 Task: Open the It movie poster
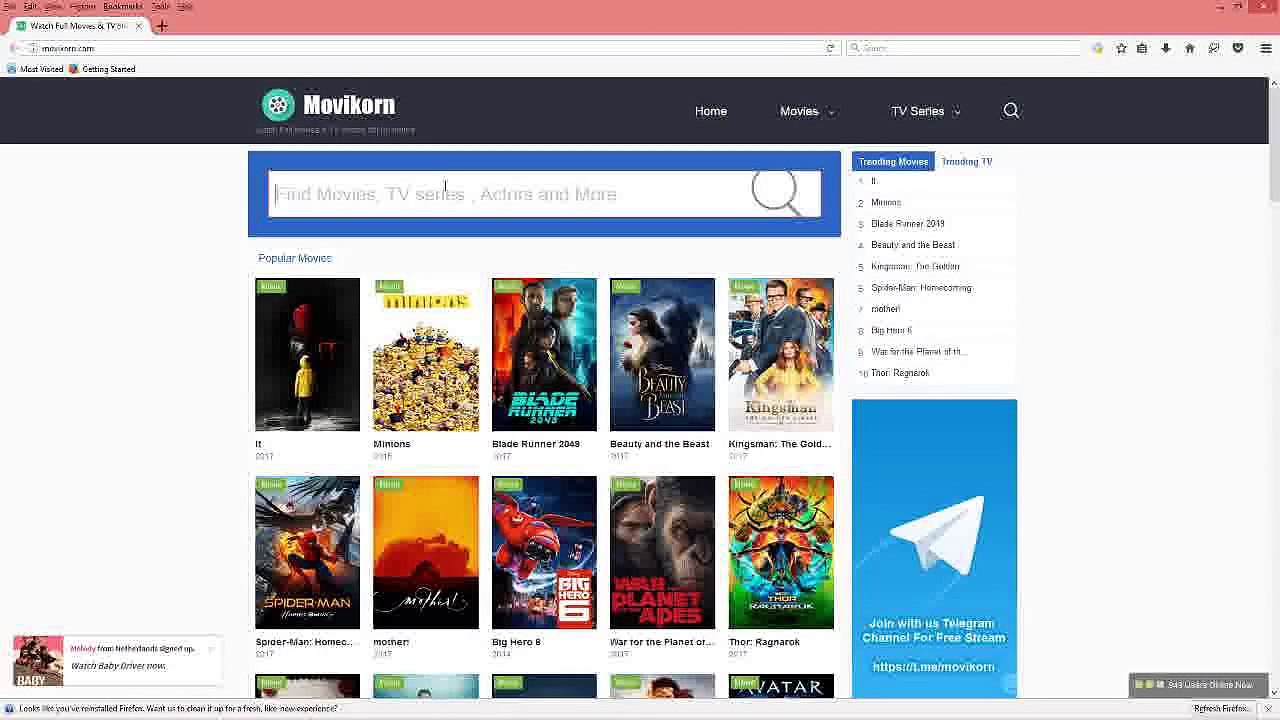307,354
